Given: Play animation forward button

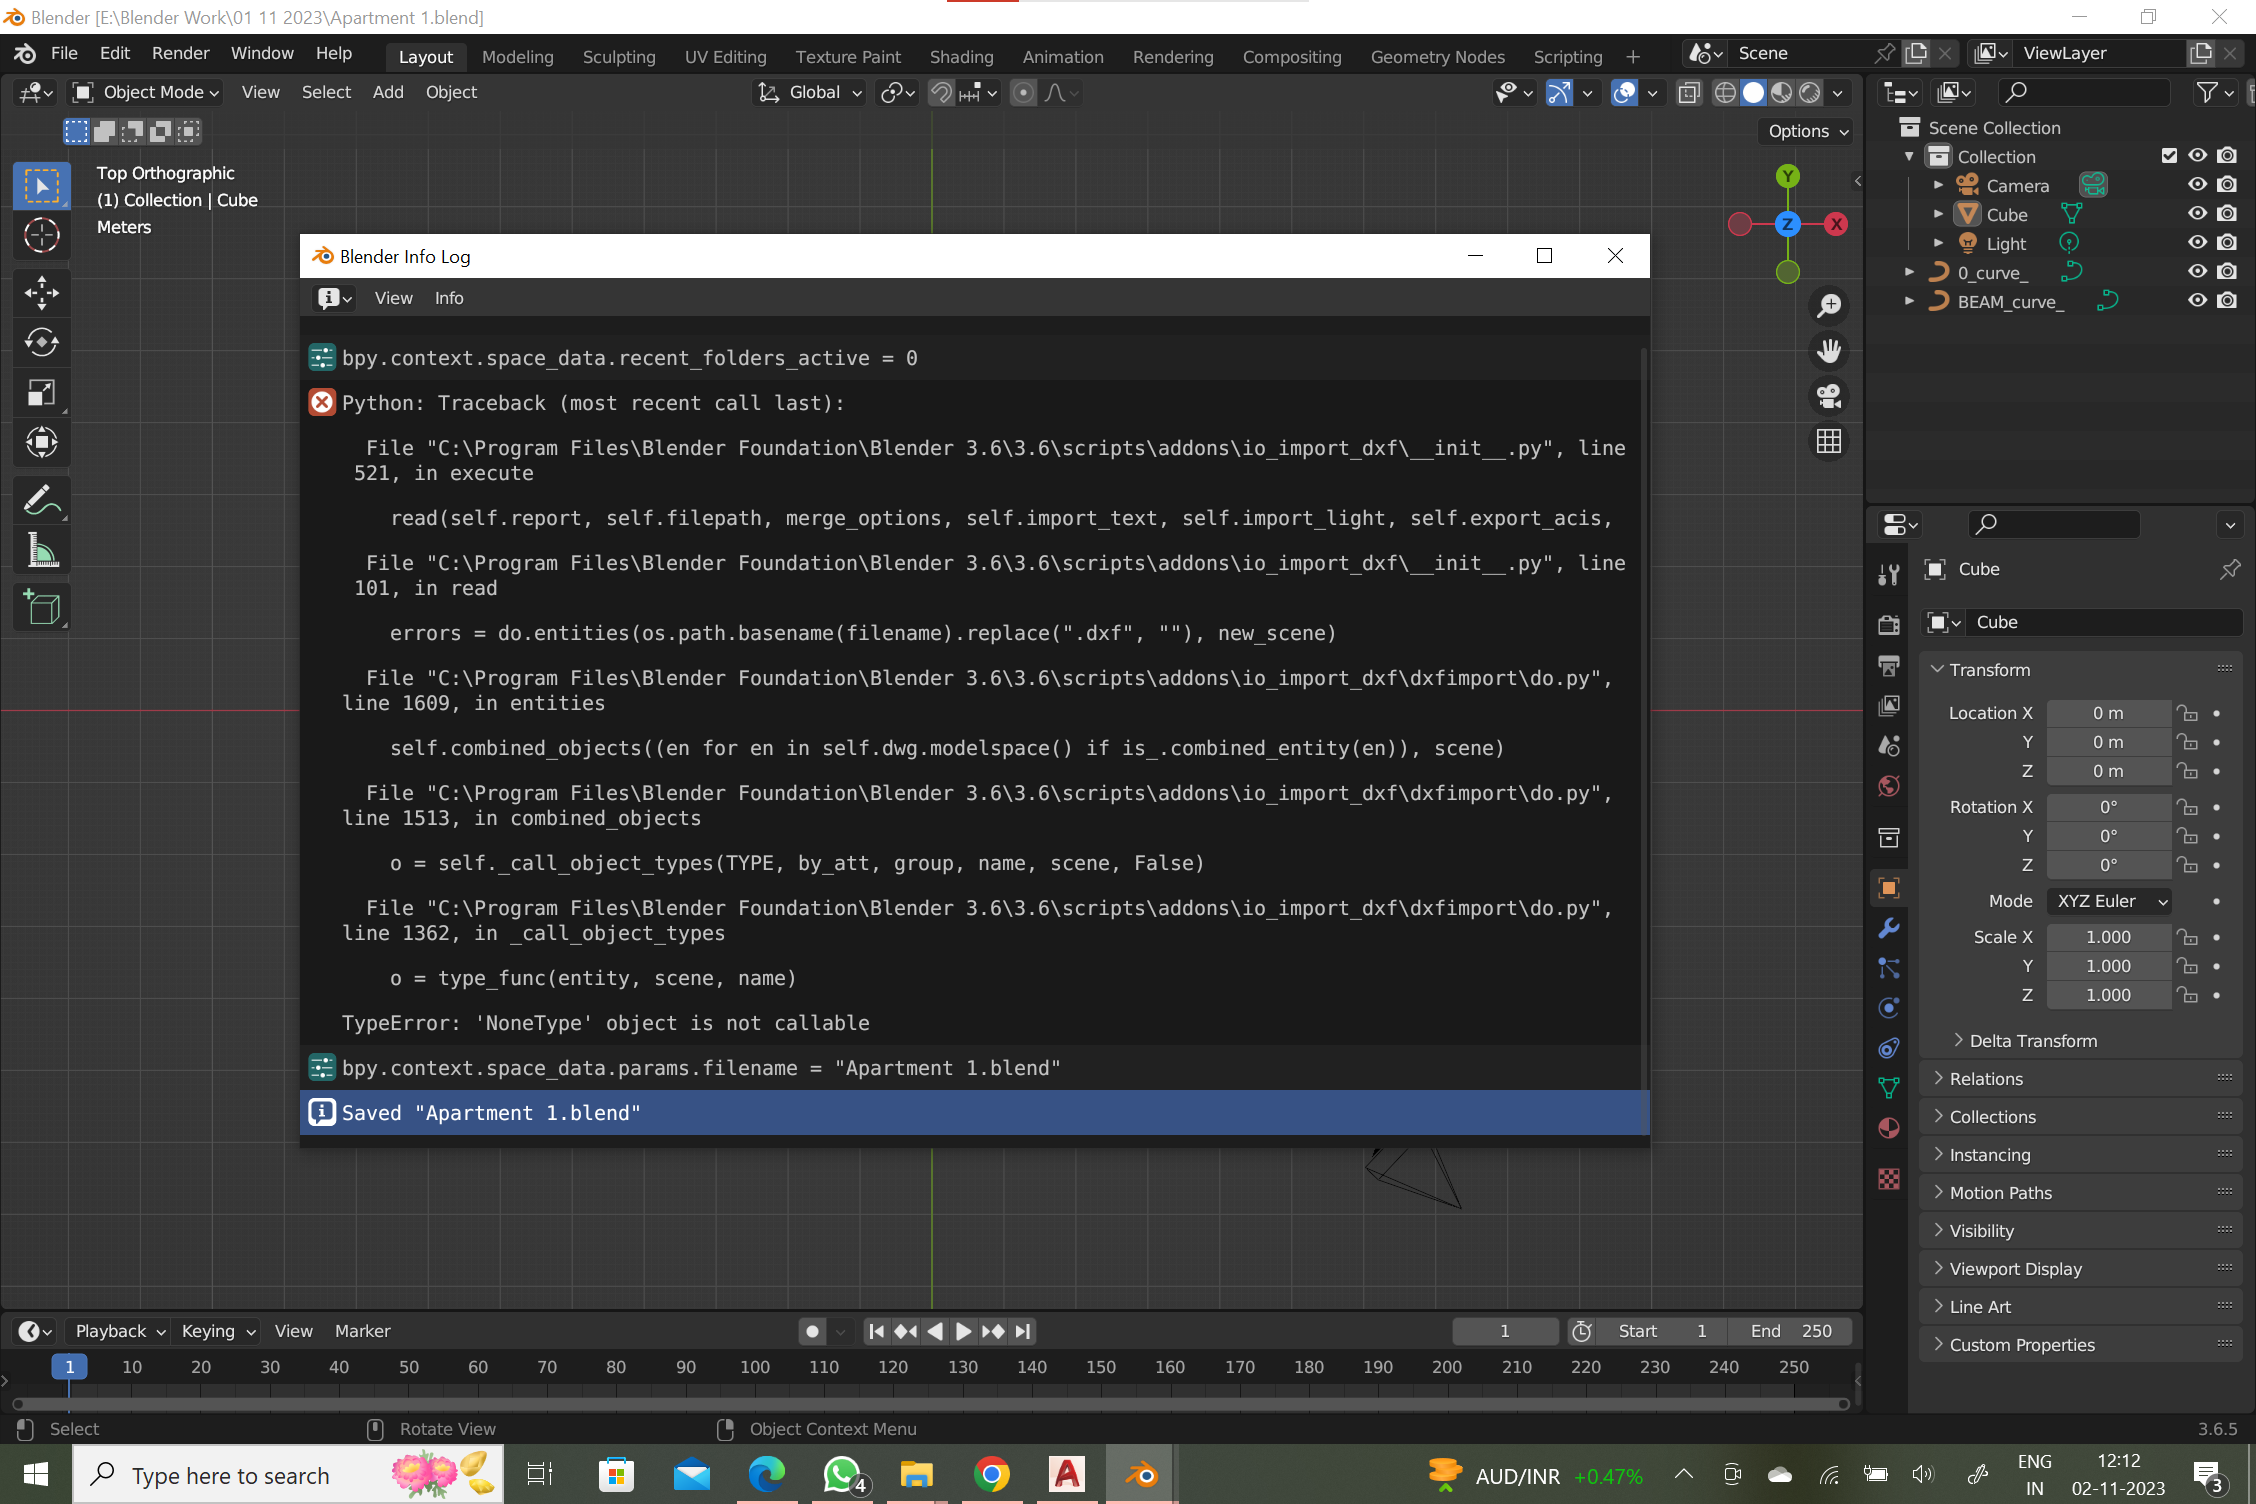Looking at the screenshot, I should (962, 1331).
